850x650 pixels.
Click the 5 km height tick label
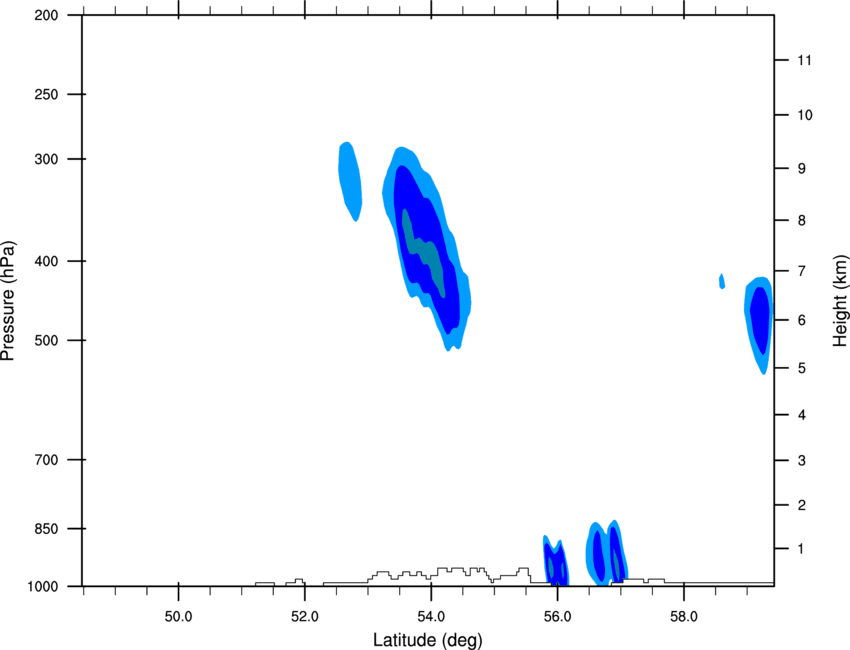(802, 368)
